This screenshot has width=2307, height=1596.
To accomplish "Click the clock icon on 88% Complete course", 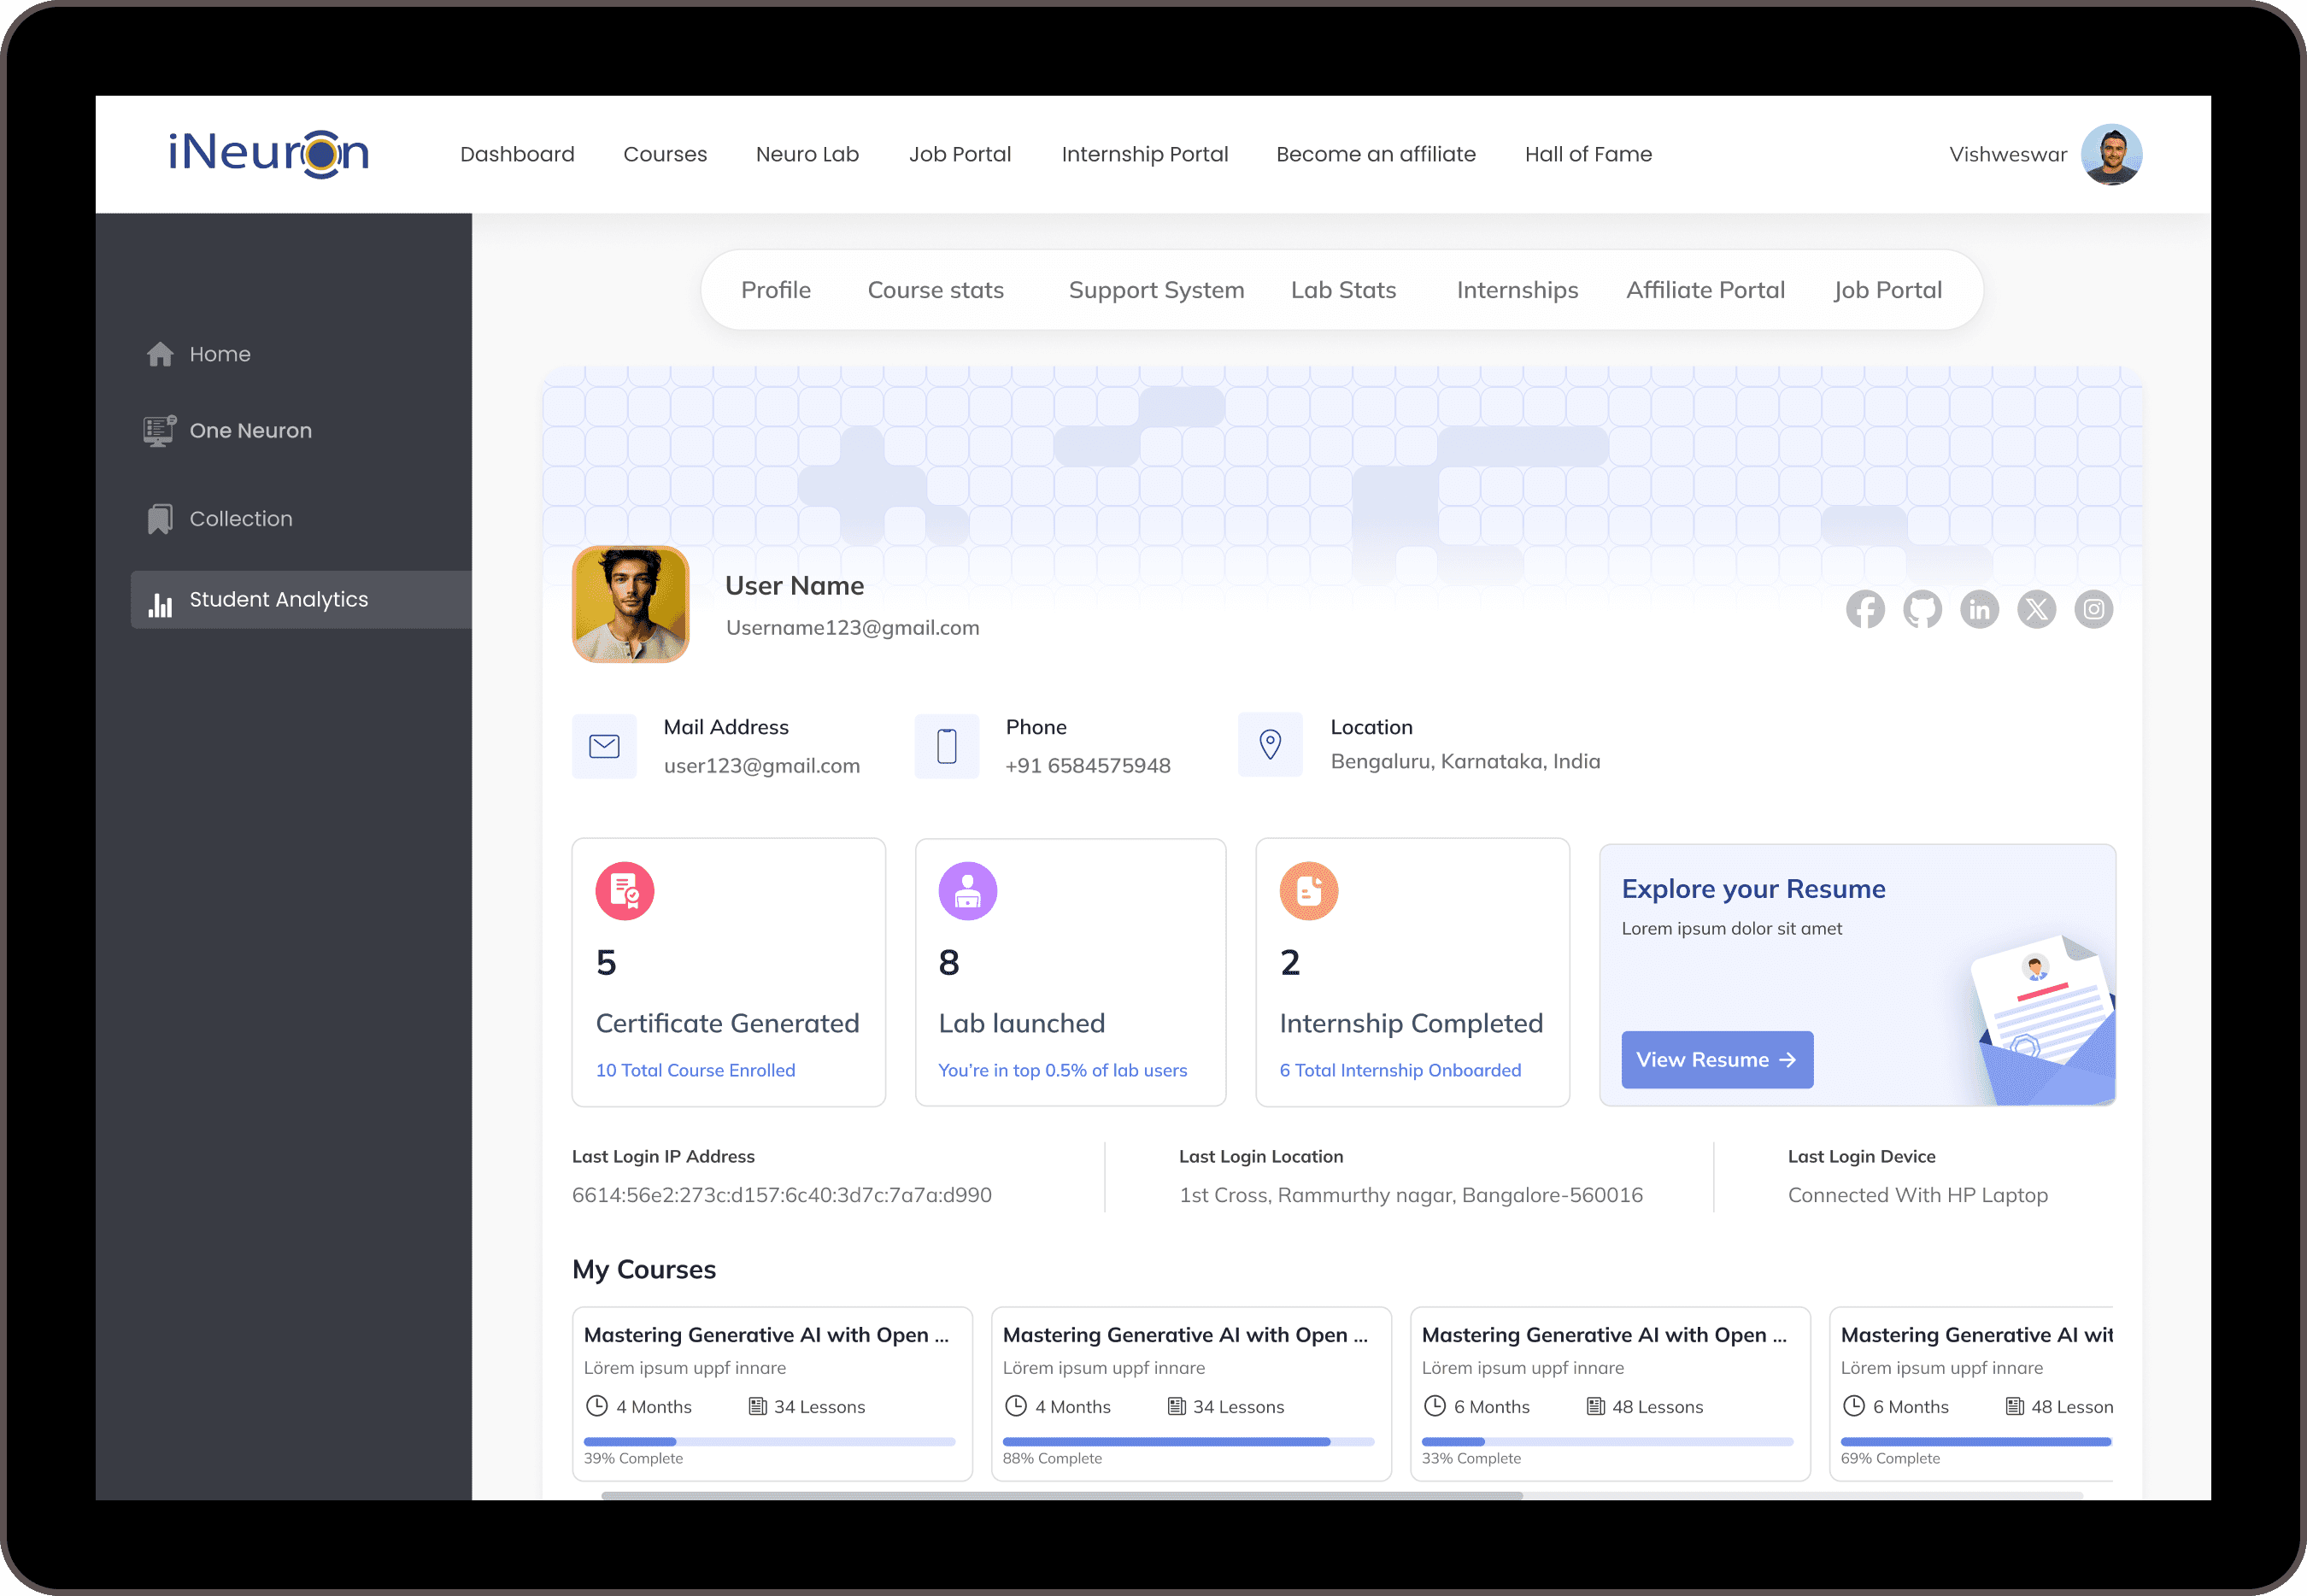I will click(1016, 1406).
